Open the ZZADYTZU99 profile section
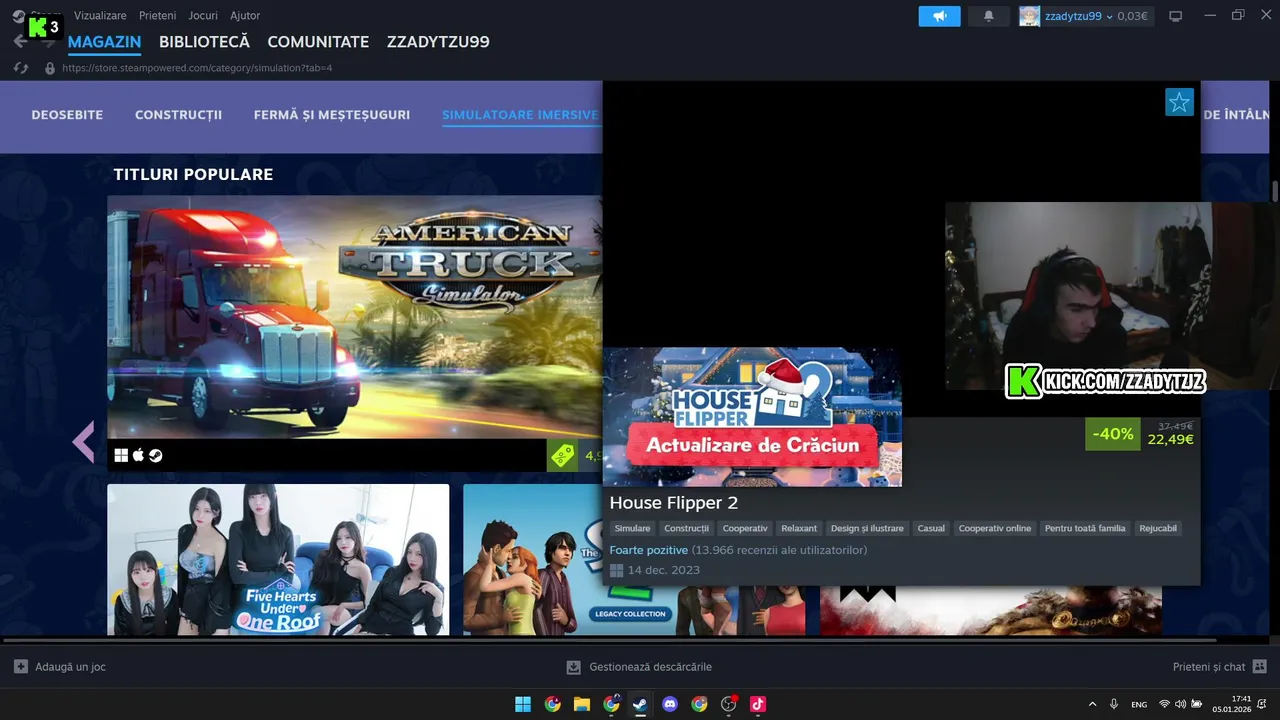This screenshot has height=720, width=1280. 438,42
